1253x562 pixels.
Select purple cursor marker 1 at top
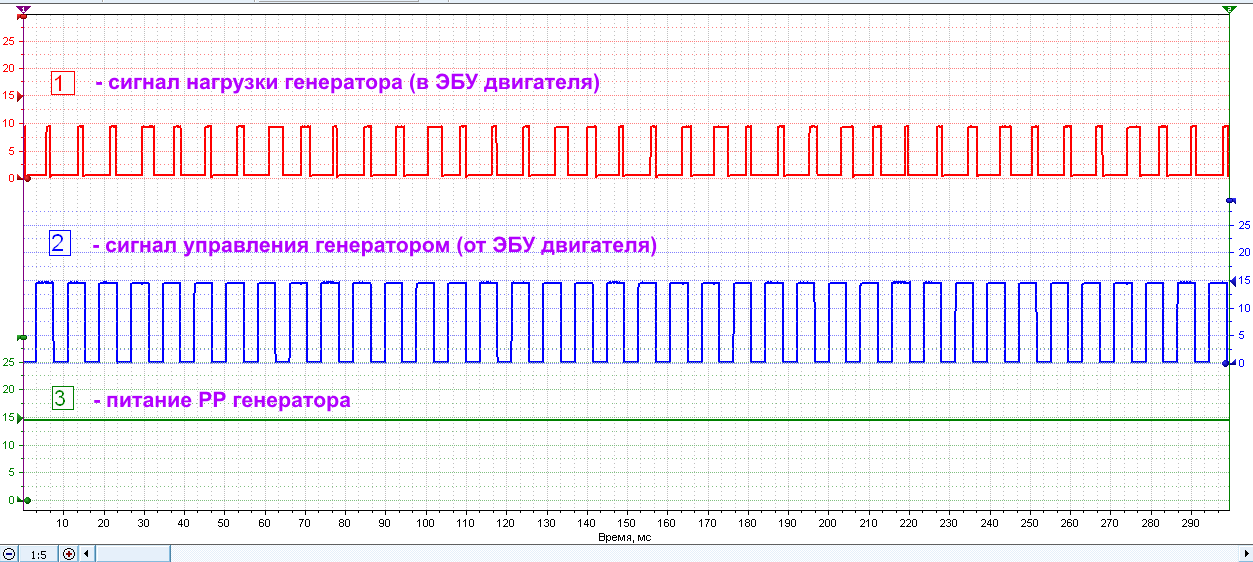click(x=24, y=9)
